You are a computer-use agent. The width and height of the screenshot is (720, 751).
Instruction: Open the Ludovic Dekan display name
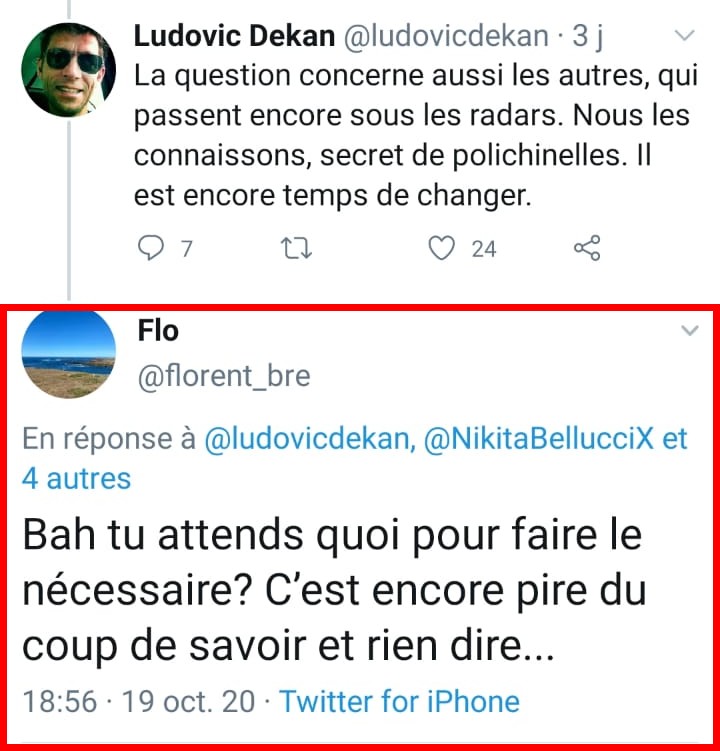(x=234, y=37)
